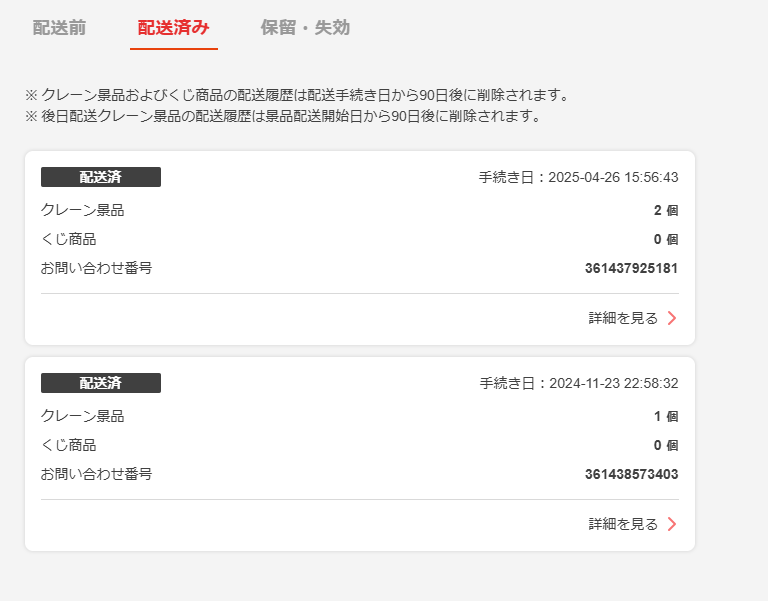Screen dimensions: 768x601
Task: Click the notice beginning with 後日配送クレーン景品
Action: click(x=282, y=115)
